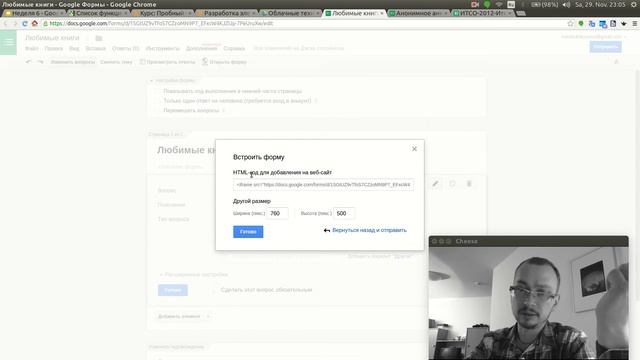The height and width of the screenshot is (360, 640).
Task: Click duplicate question icon
Action: (x=452, y=184)
